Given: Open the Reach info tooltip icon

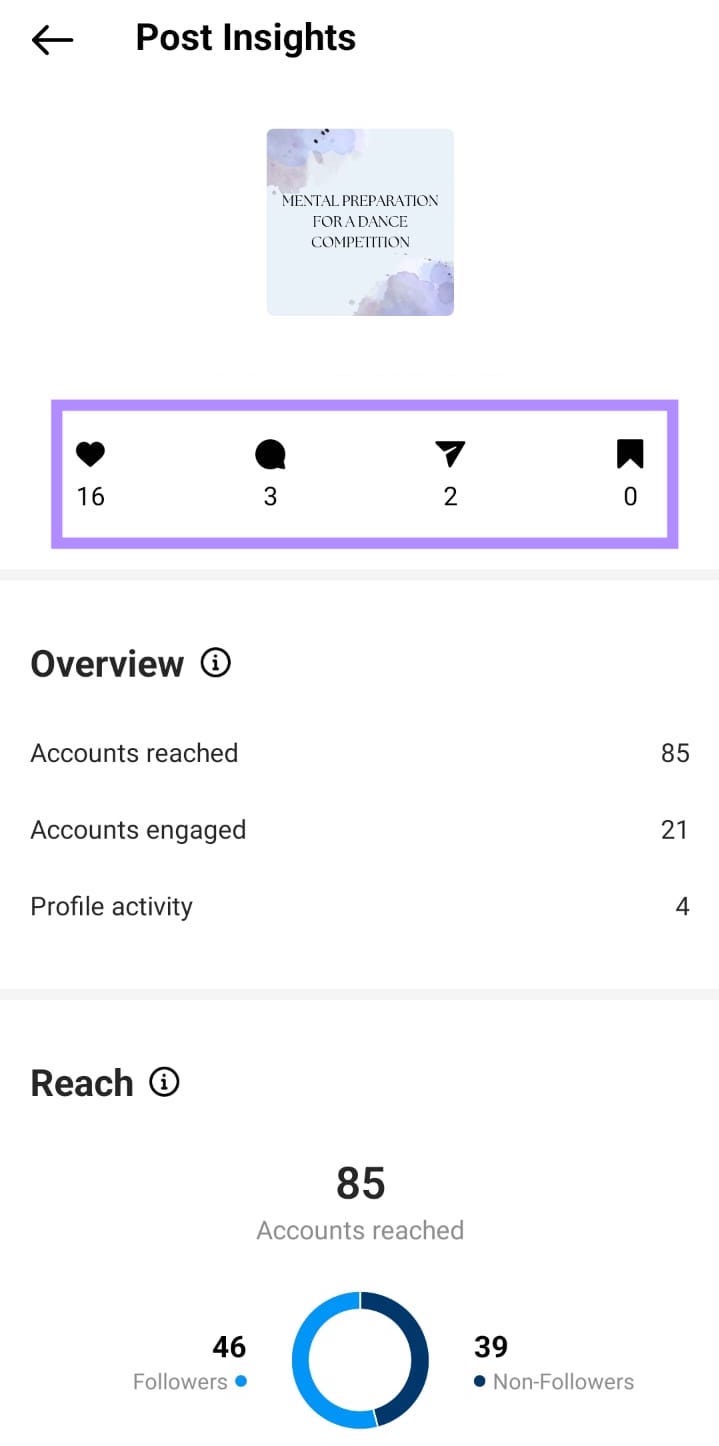Looking at the screenshot, I should tap(166, 1081).
